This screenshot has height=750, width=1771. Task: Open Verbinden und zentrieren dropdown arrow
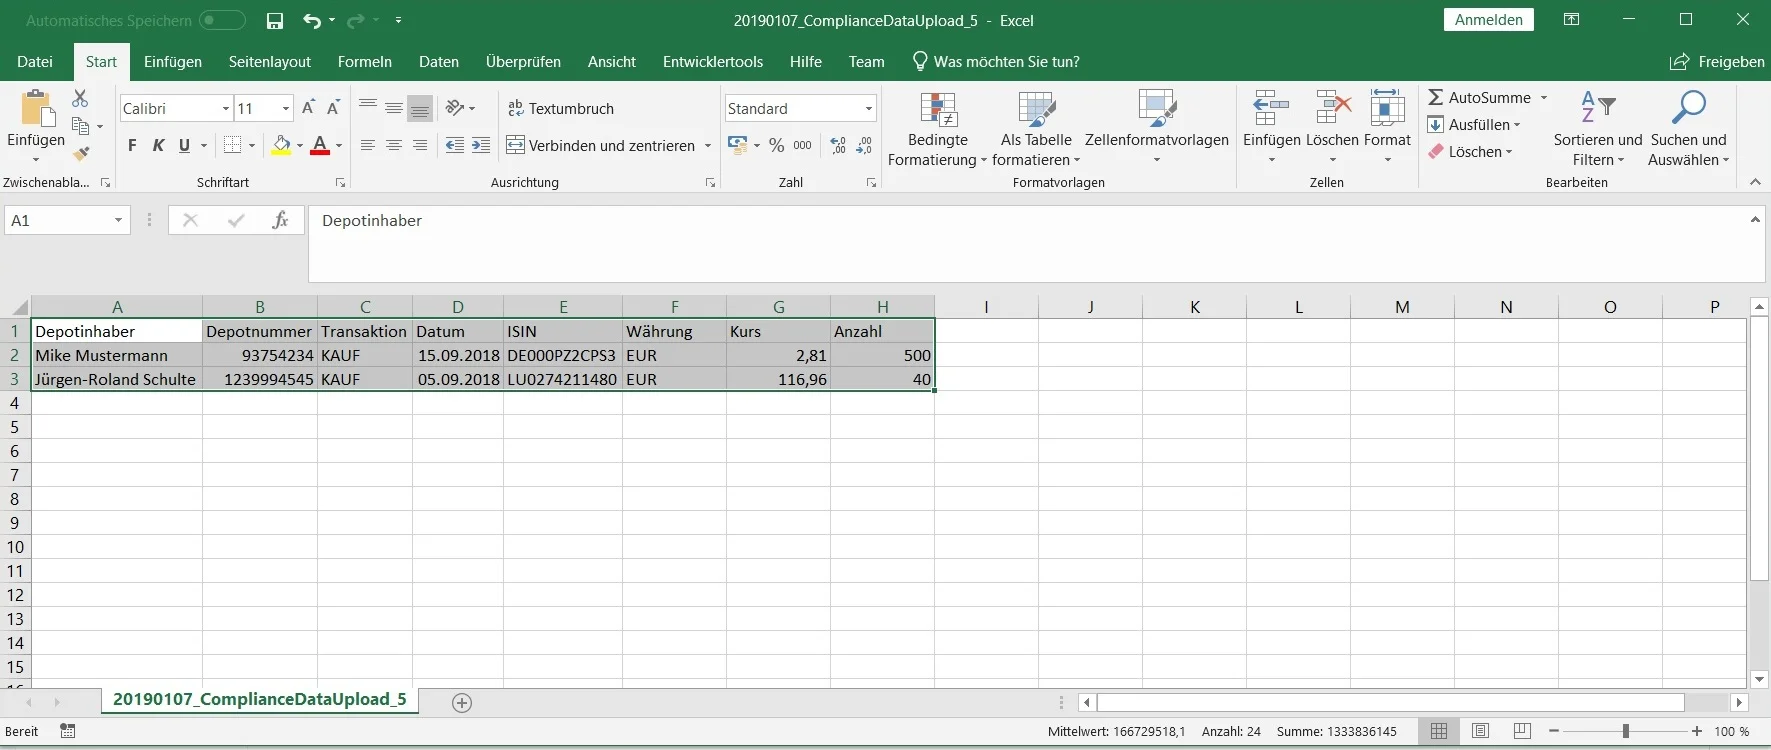click(708, 146)
